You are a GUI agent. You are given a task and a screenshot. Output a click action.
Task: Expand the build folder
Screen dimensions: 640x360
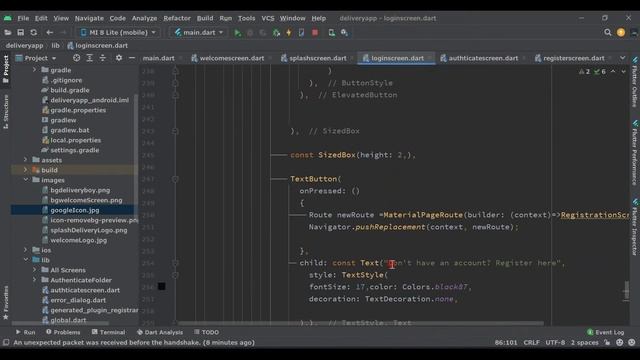click(x=25, y=170)
